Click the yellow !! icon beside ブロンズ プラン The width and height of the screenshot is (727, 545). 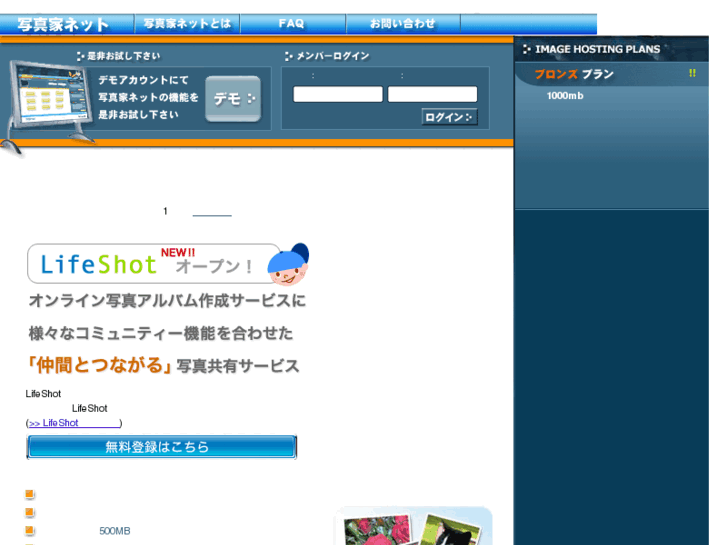coord(692,73)
